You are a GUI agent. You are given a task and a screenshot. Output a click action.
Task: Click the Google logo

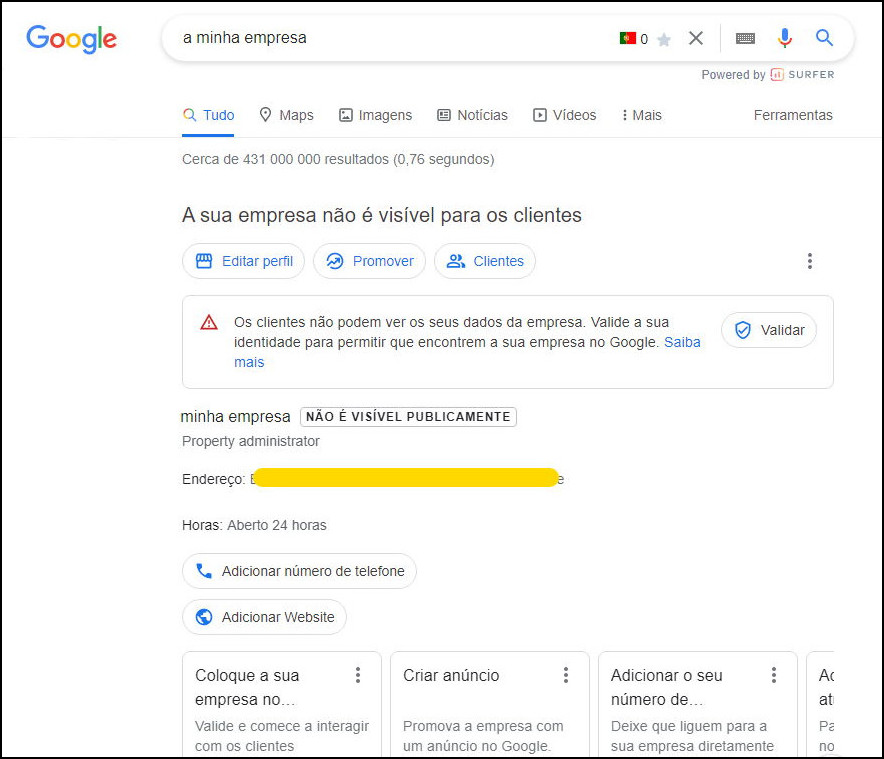pyautogui.click(x=71, y=39)
